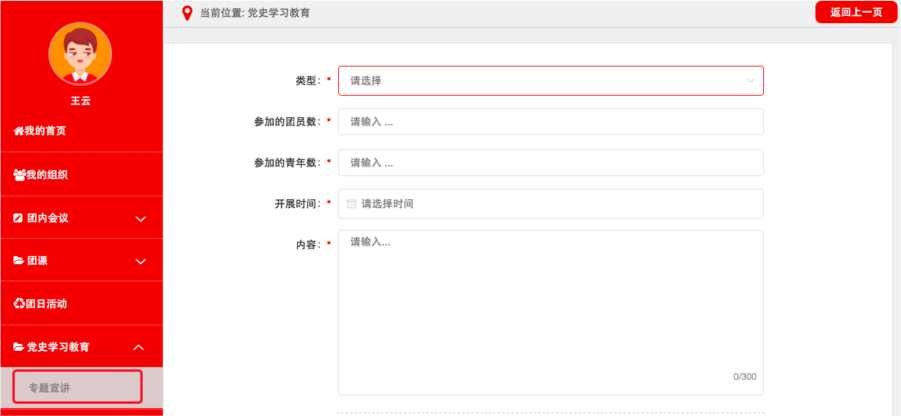901x416 pixels.
Task: Click the home icon beside 我的首页
Action: click(x=17, y=131)
